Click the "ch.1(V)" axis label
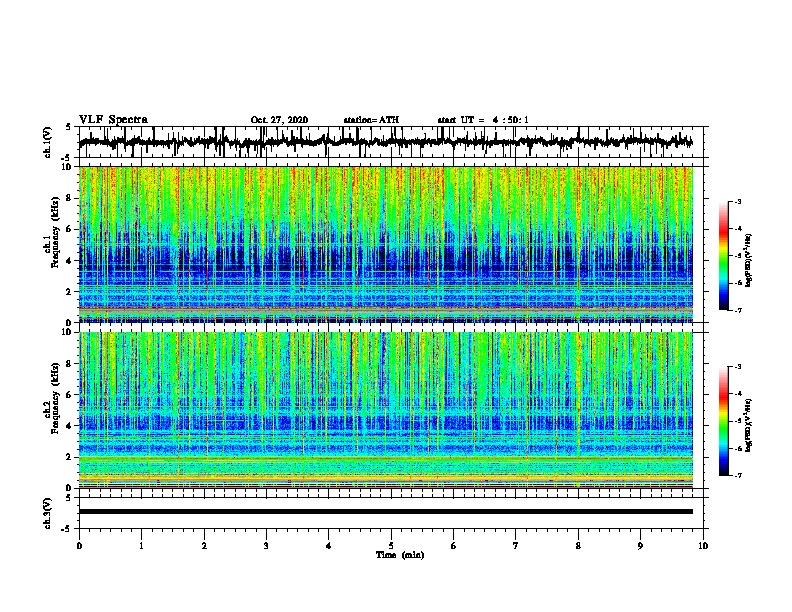Viewport: 792px width, 612px height. pos(47,142)
